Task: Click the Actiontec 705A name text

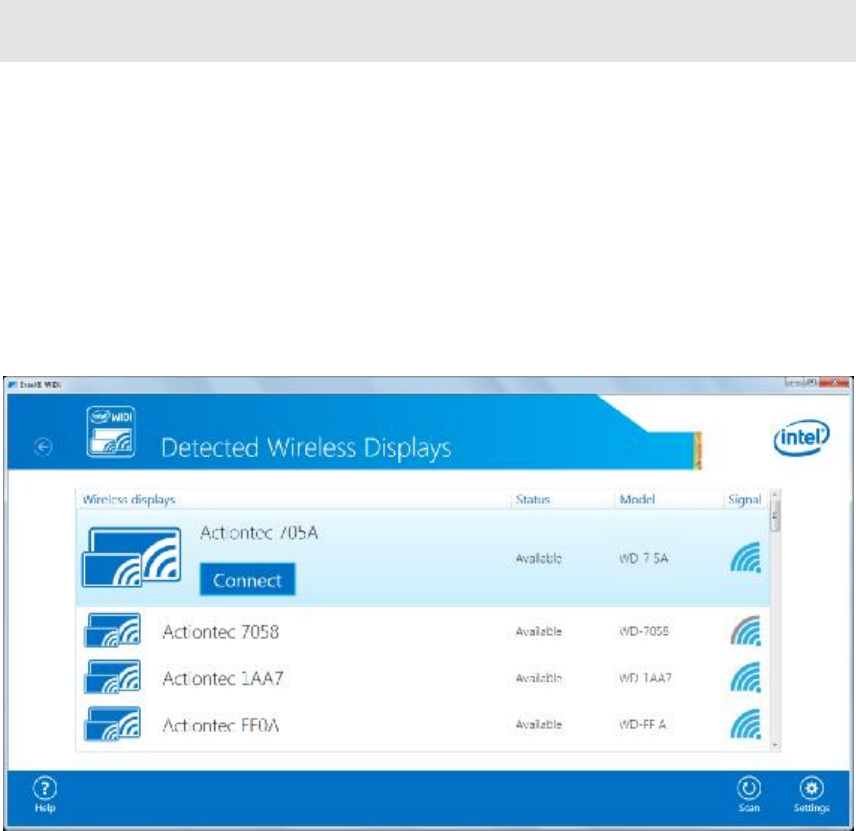Action: [259, 532]
